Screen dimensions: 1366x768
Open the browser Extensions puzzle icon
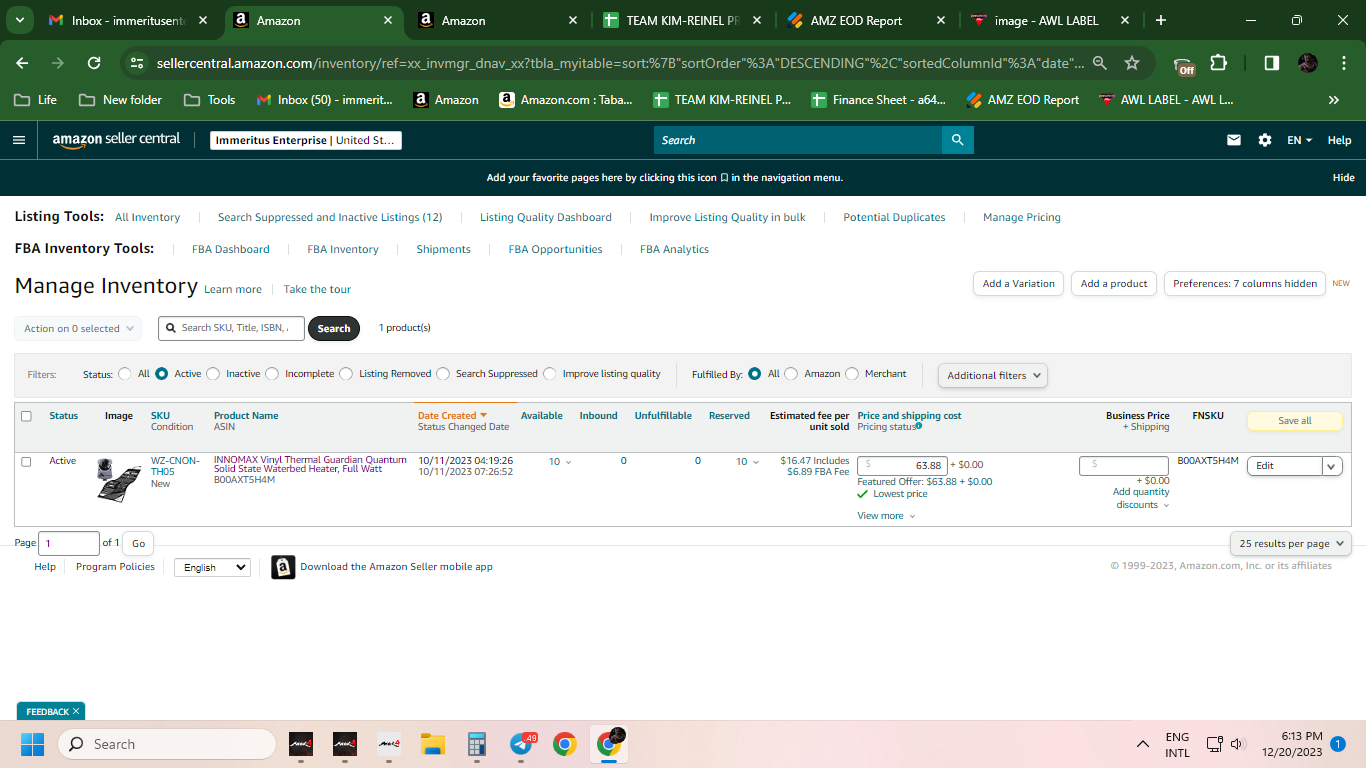pos(1218,63)
